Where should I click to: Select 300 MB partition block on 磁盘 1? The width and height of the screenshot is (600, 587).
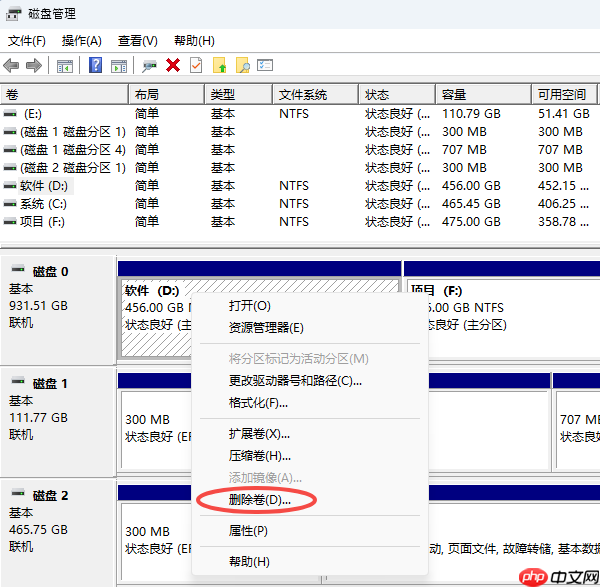(x=156, y=429)
